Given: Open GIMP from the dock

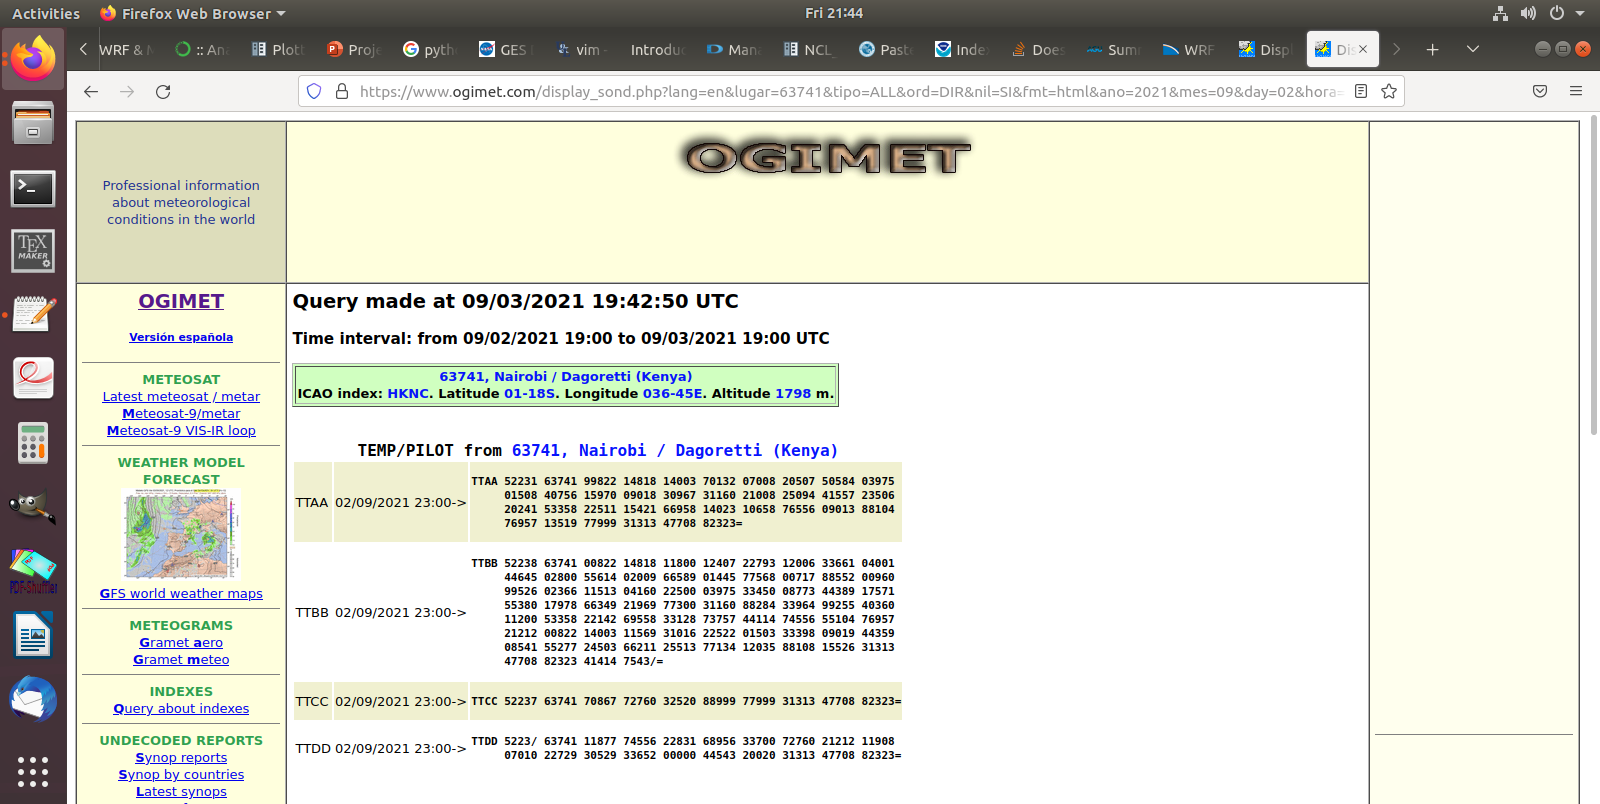Looking at the screenshot, I should click(33, 506).
